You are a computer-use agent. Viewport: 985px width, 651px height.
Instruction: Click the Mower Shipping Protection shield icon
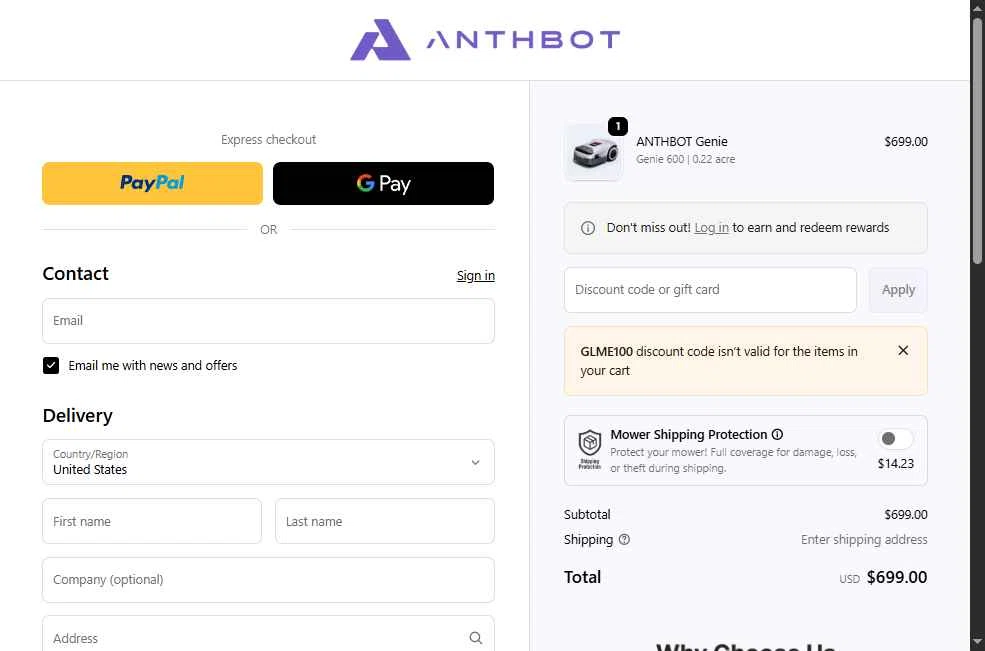(589, 449)
